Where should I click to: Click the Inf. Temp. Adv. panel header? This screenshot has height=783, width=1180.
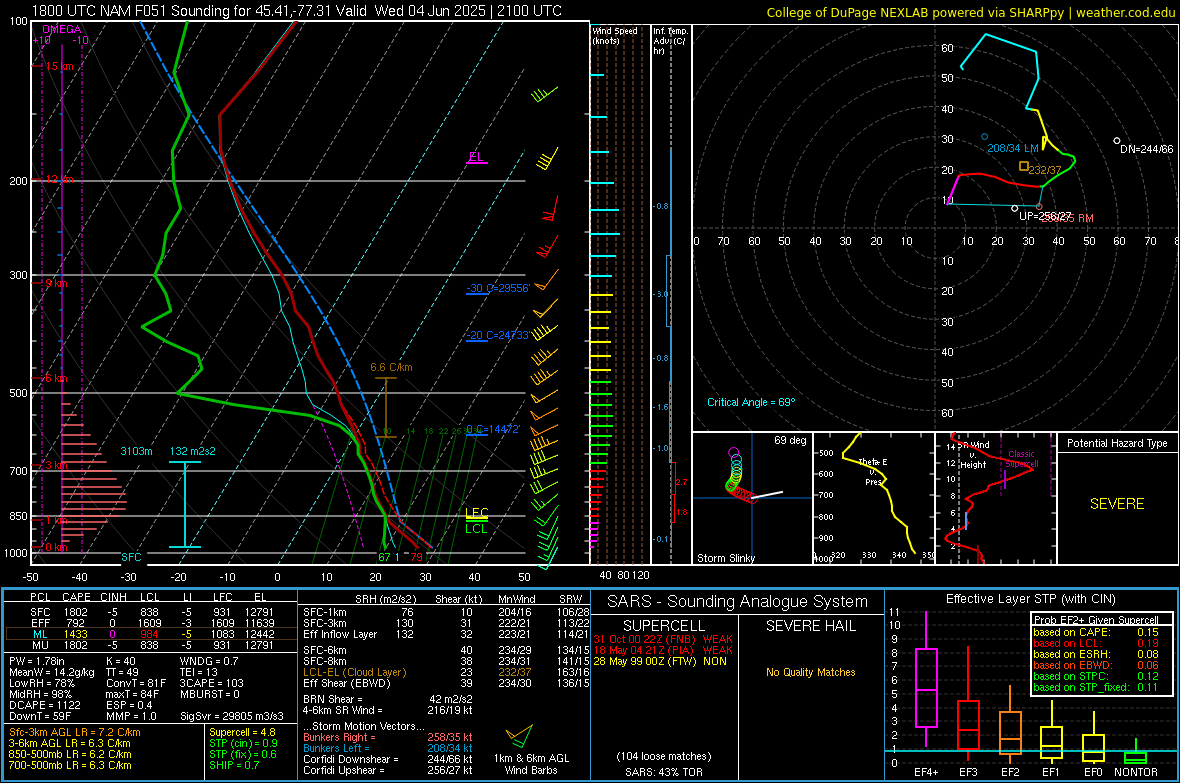coord(670,41)
